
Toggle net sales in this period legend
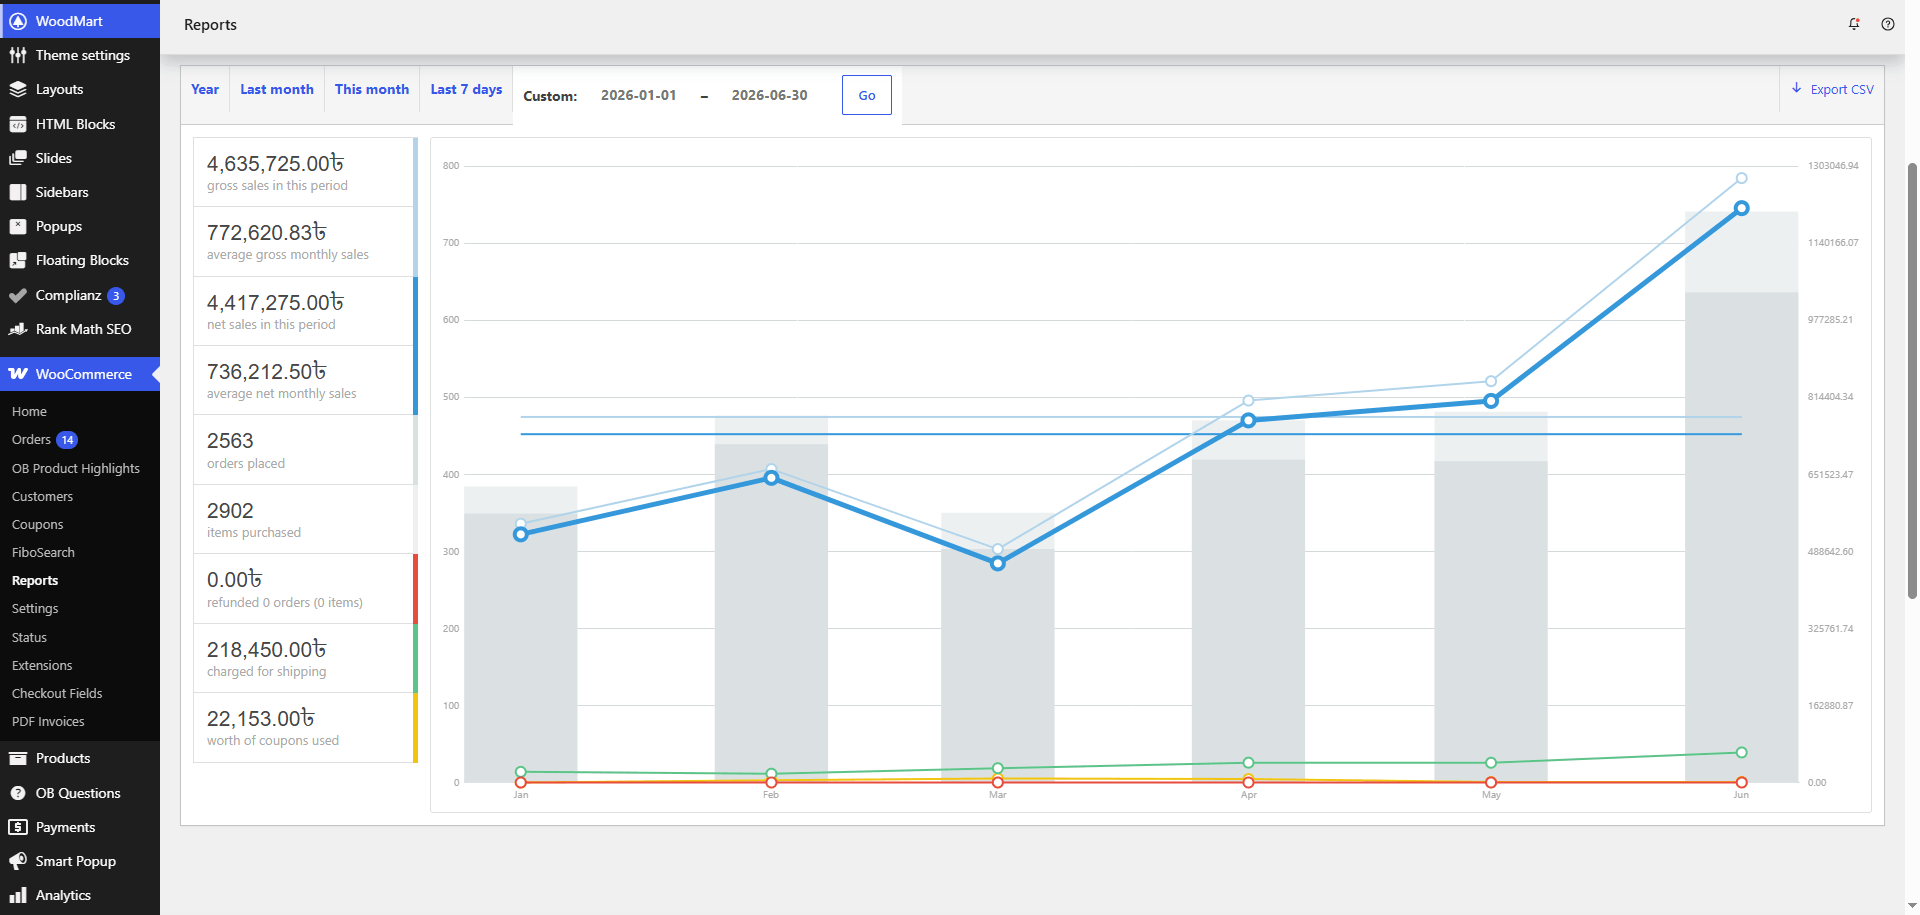(305, 311)
